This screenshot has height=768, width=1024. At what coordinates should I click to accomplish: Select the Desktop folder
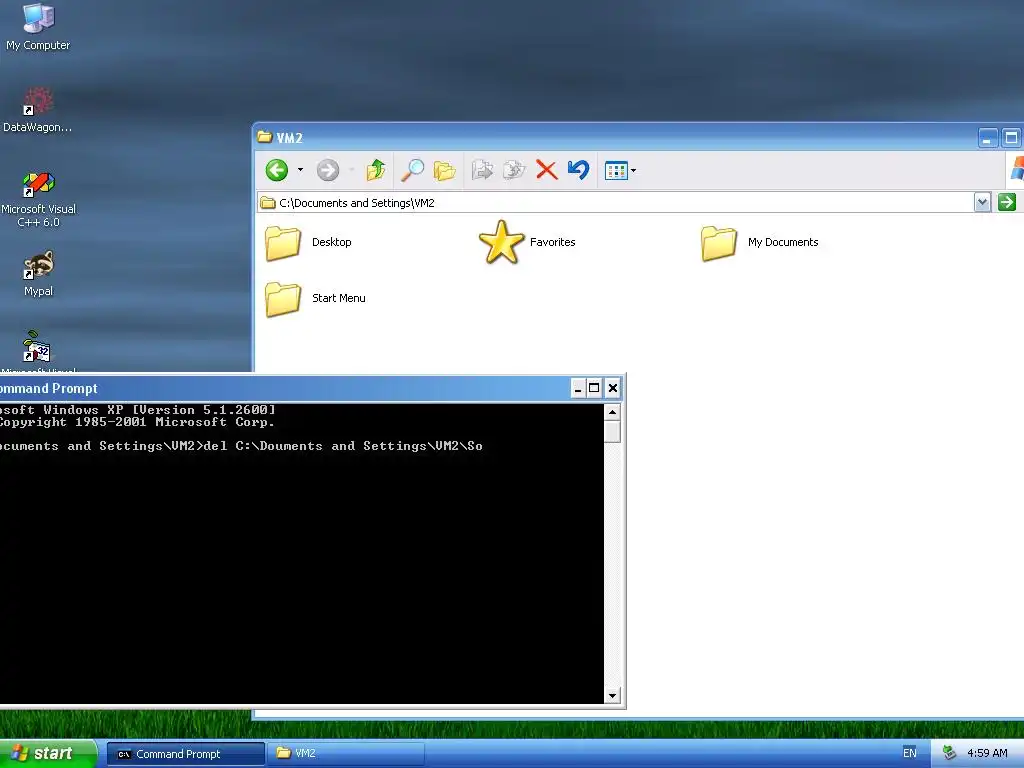point(309,243)
